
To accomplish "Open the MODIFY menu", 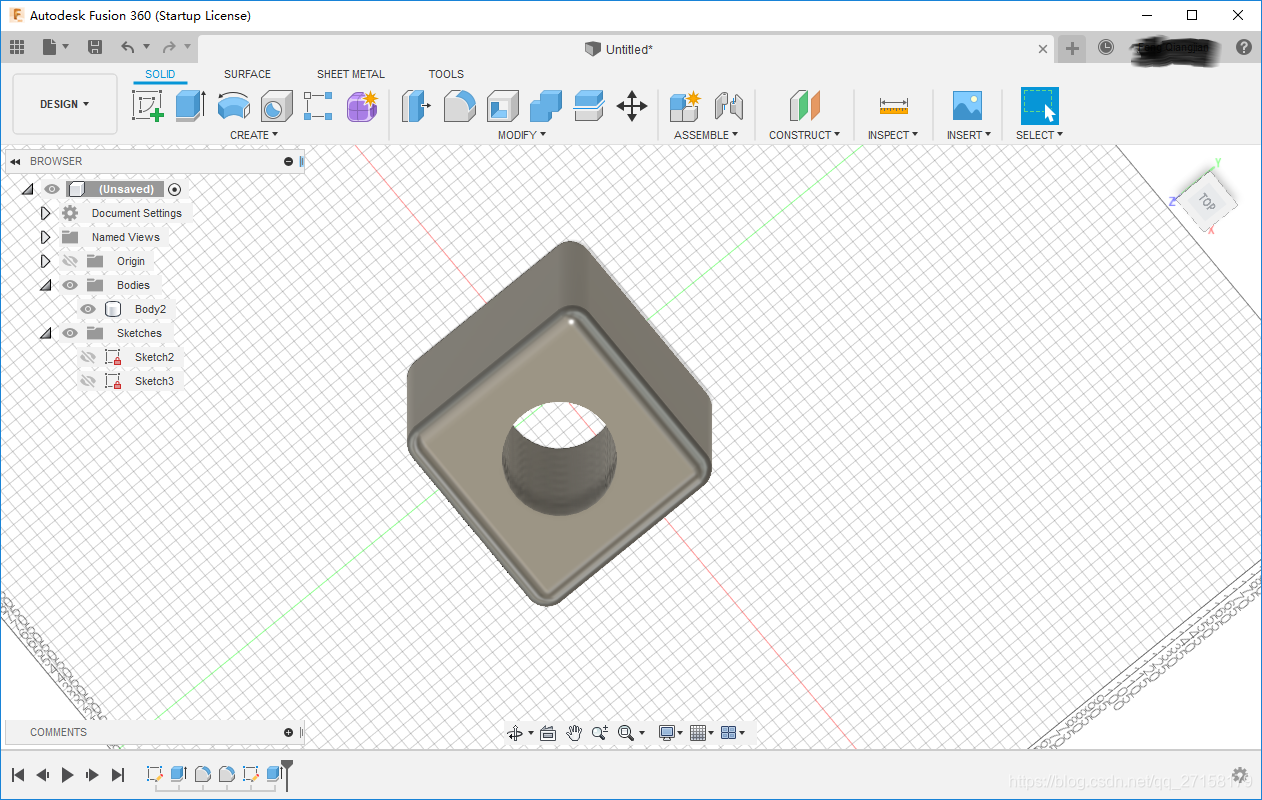I will (x=522, y=135).
